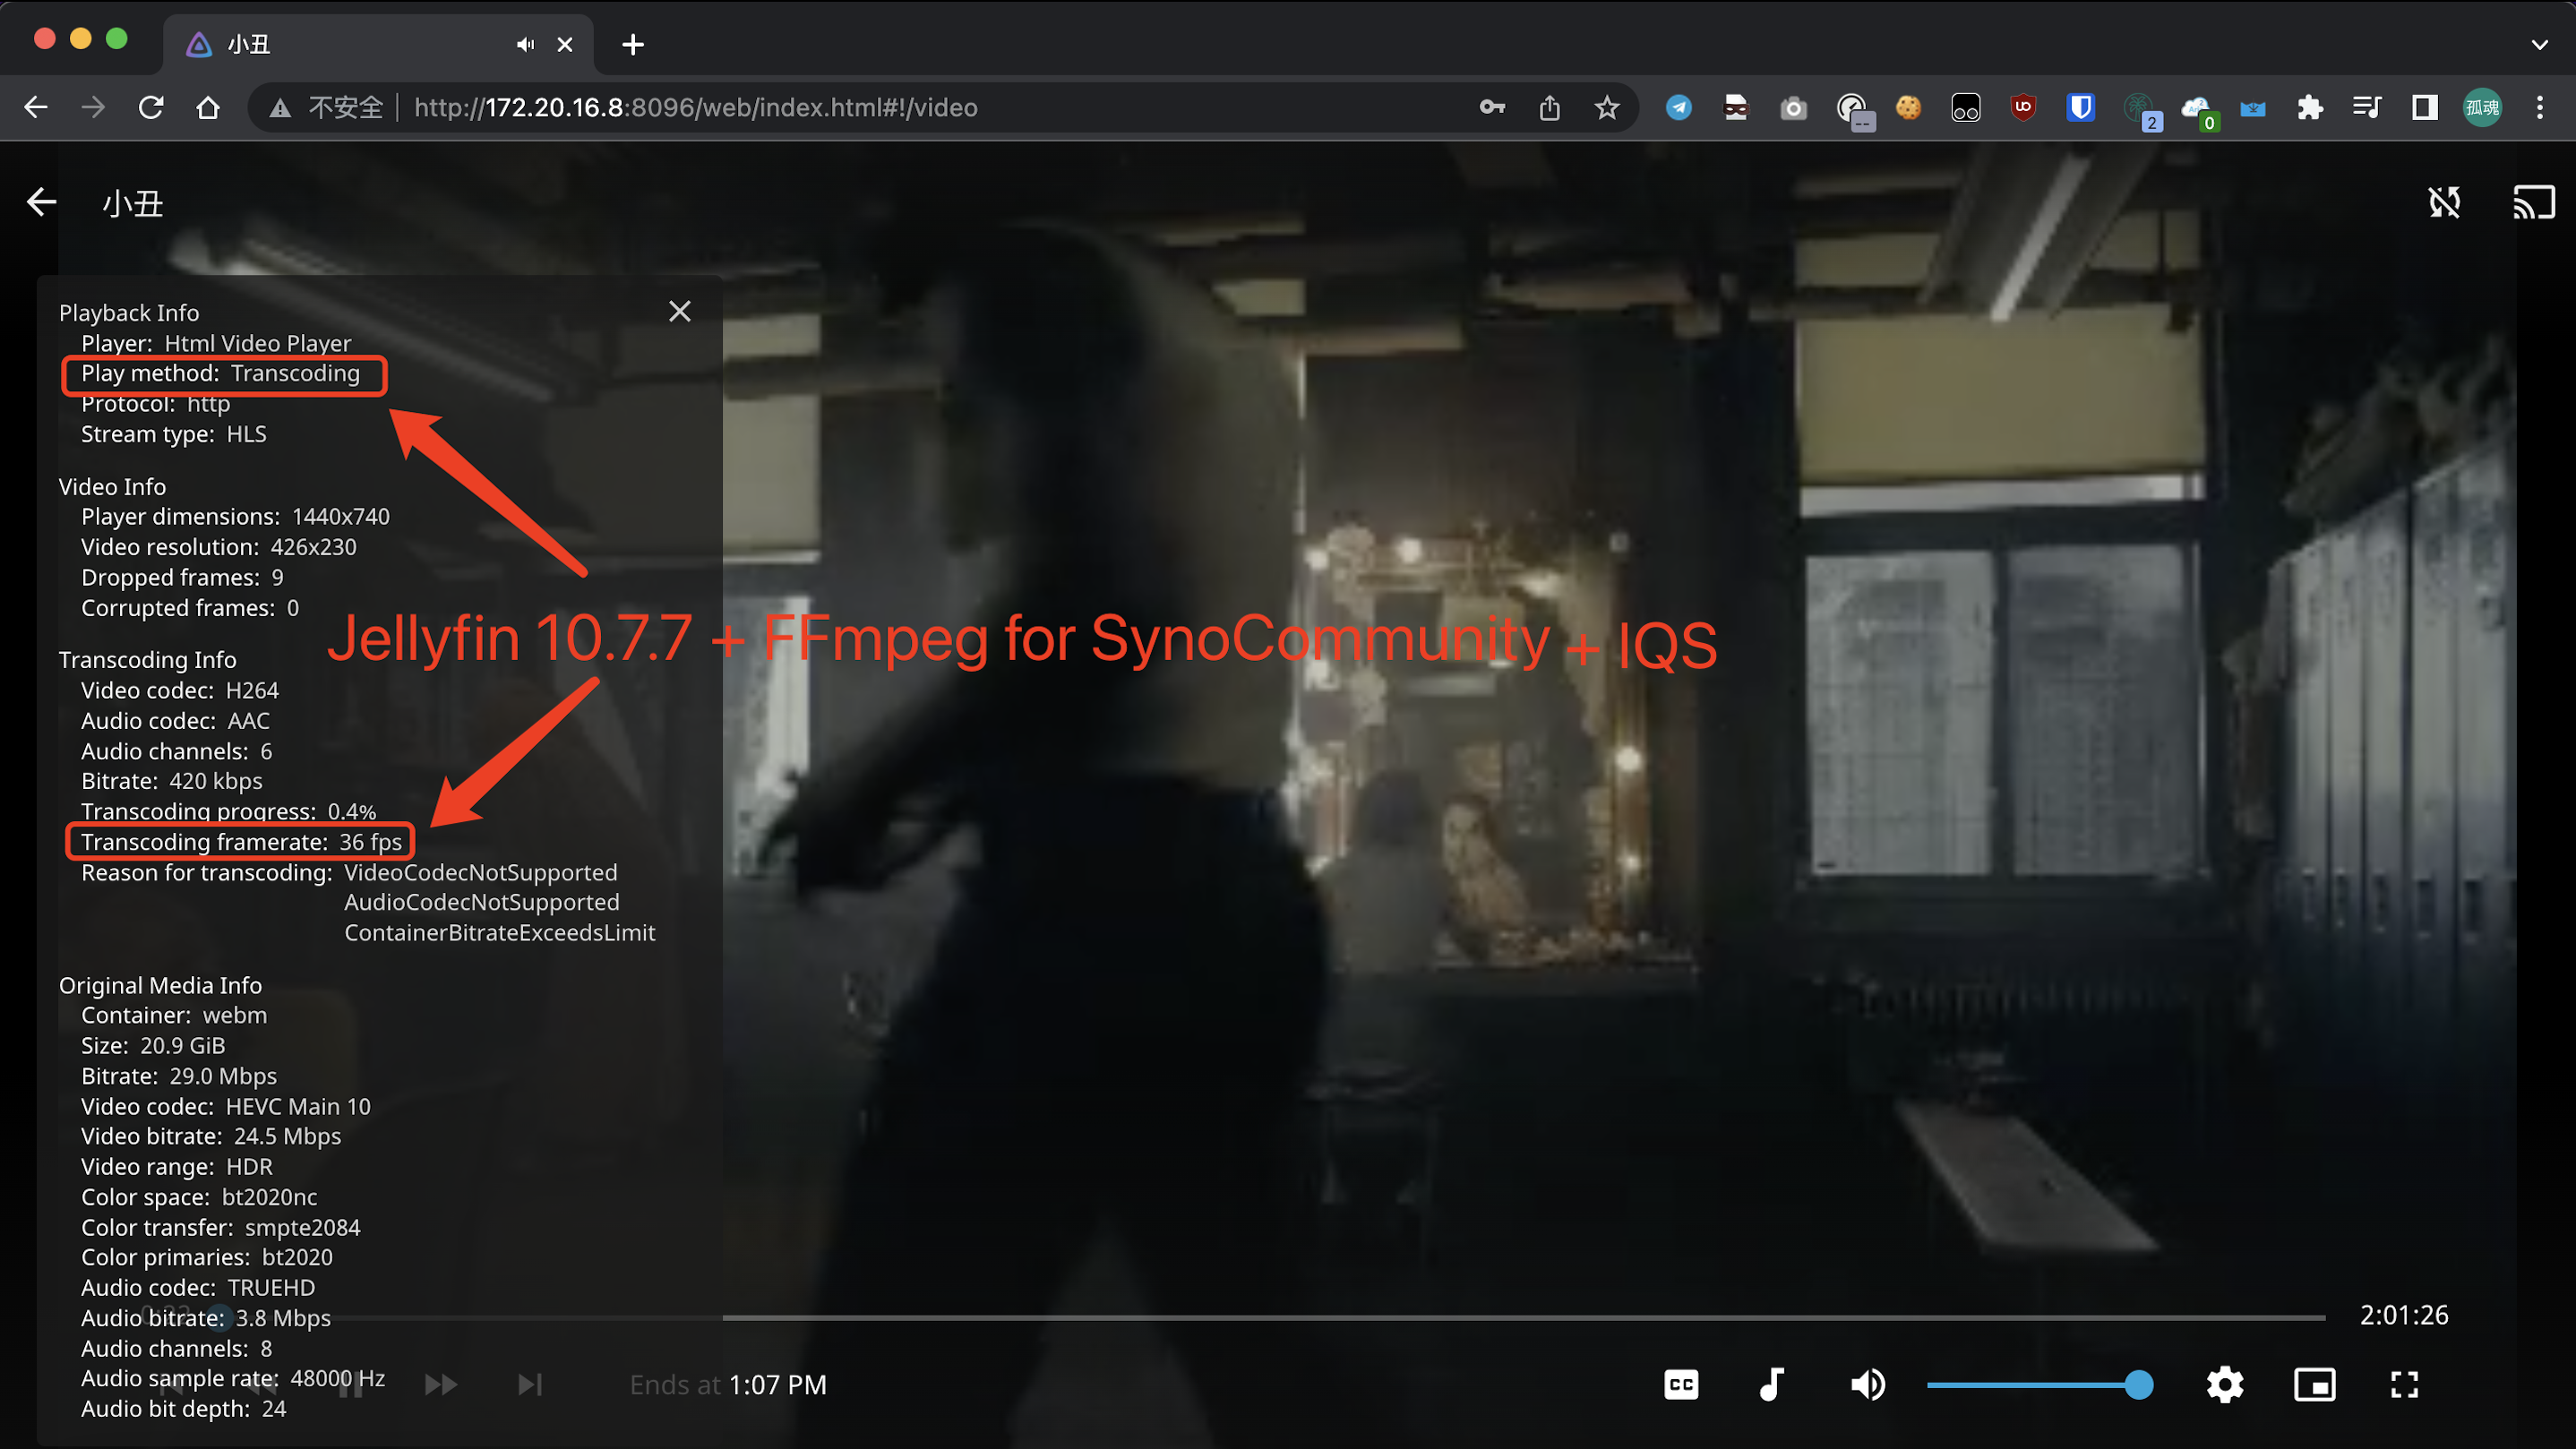The width and height of the screenshot is (2576, 1449).
Task: Open playback quality settings gear
Action: click(2224, 1384)
